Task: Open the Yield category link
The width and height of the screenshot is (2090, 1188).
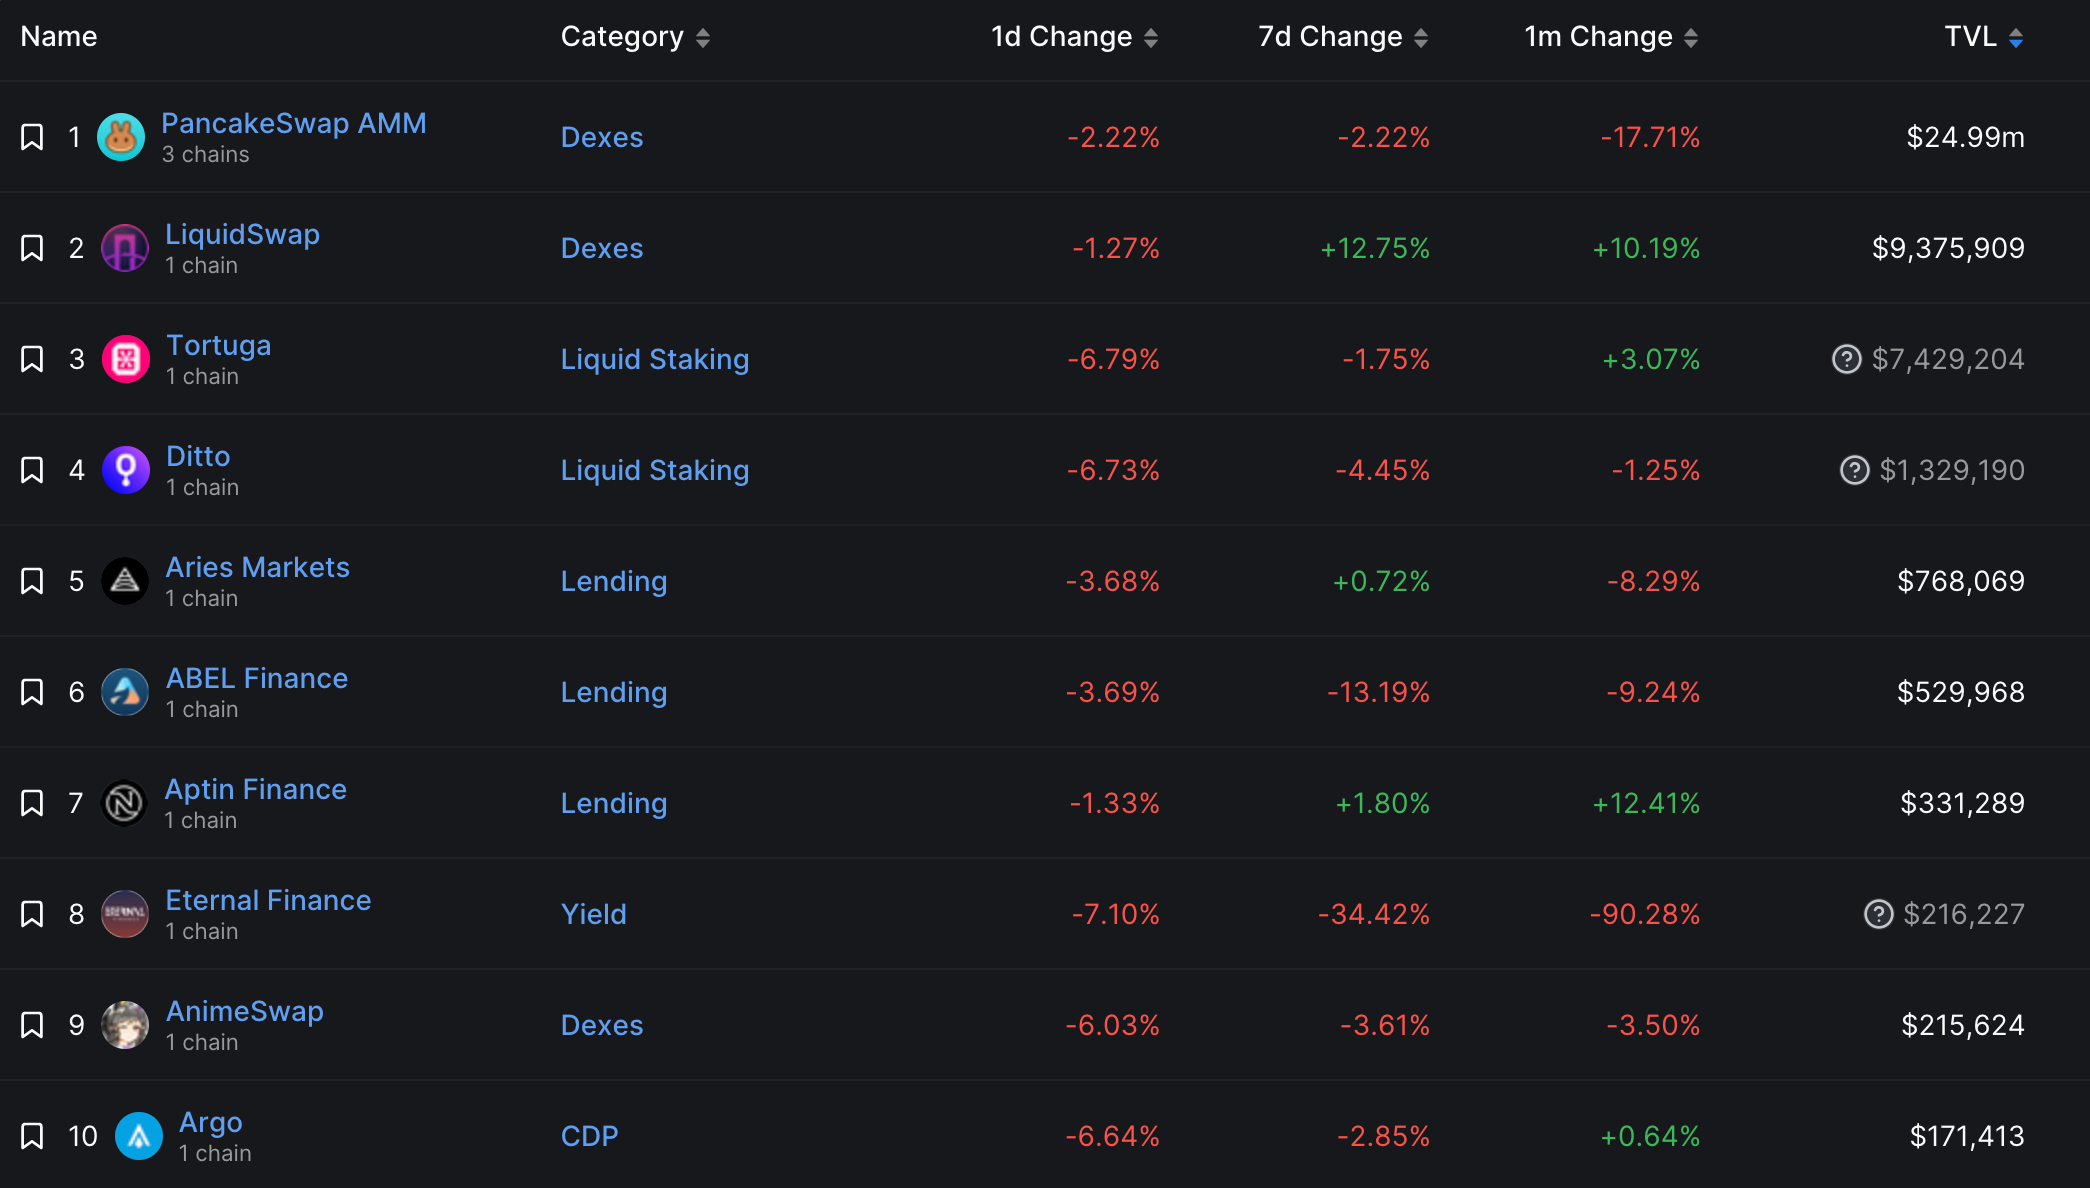Action: click(593, 914)
